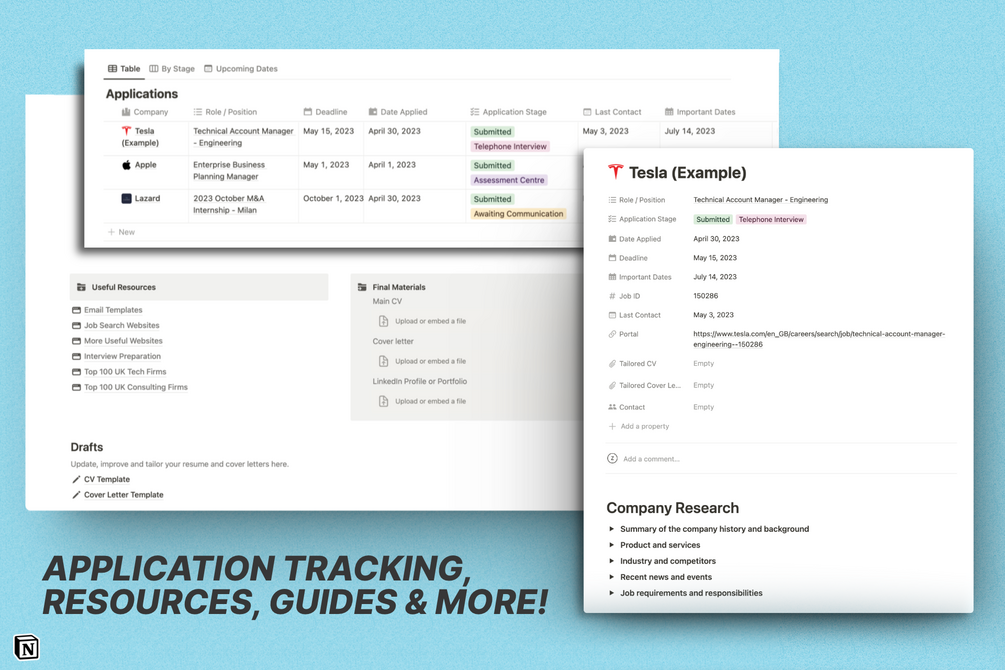This screenshot has width=1005, height=670.
Task: Click the Tesla logo icon in table row
Action: click(x=126, y=131)
